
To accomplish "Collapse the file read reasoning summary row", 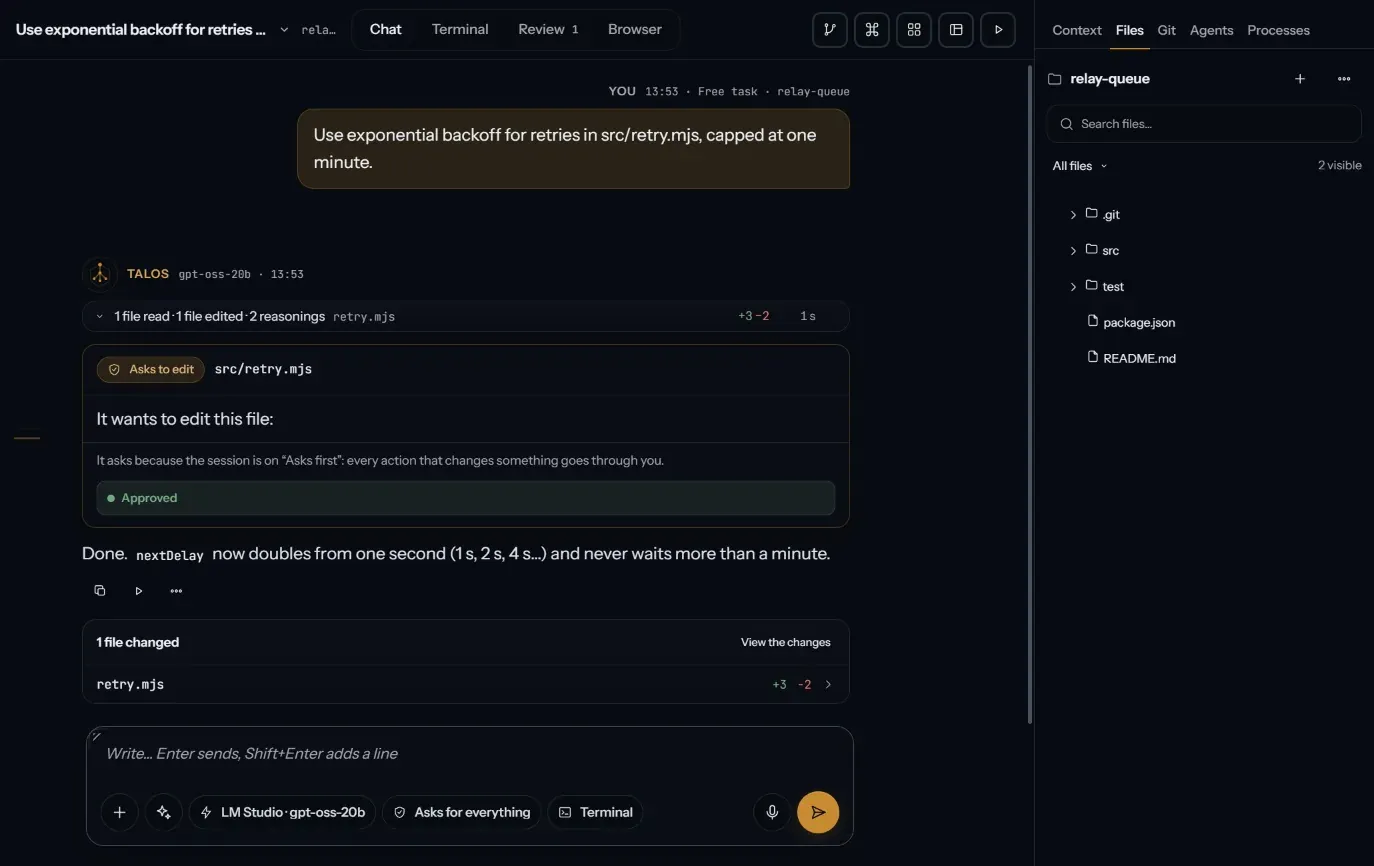I will pos(466,316).
